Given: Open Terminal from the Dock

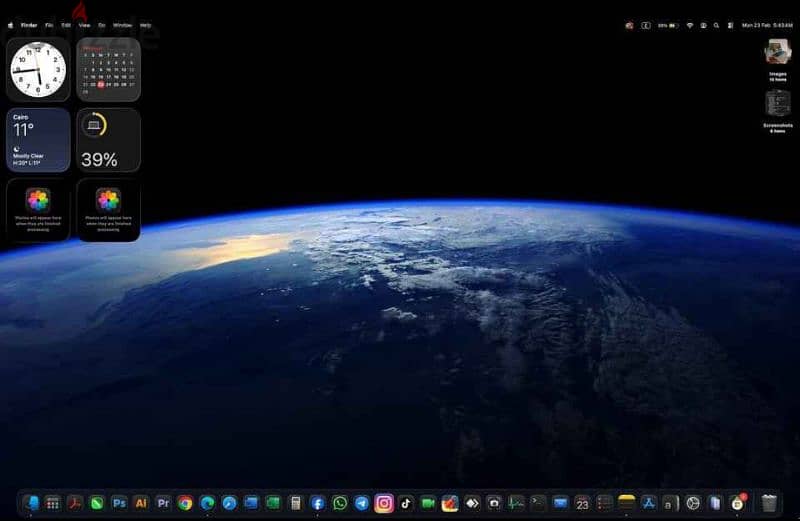Looking at the screenshot, I should 538,503.
